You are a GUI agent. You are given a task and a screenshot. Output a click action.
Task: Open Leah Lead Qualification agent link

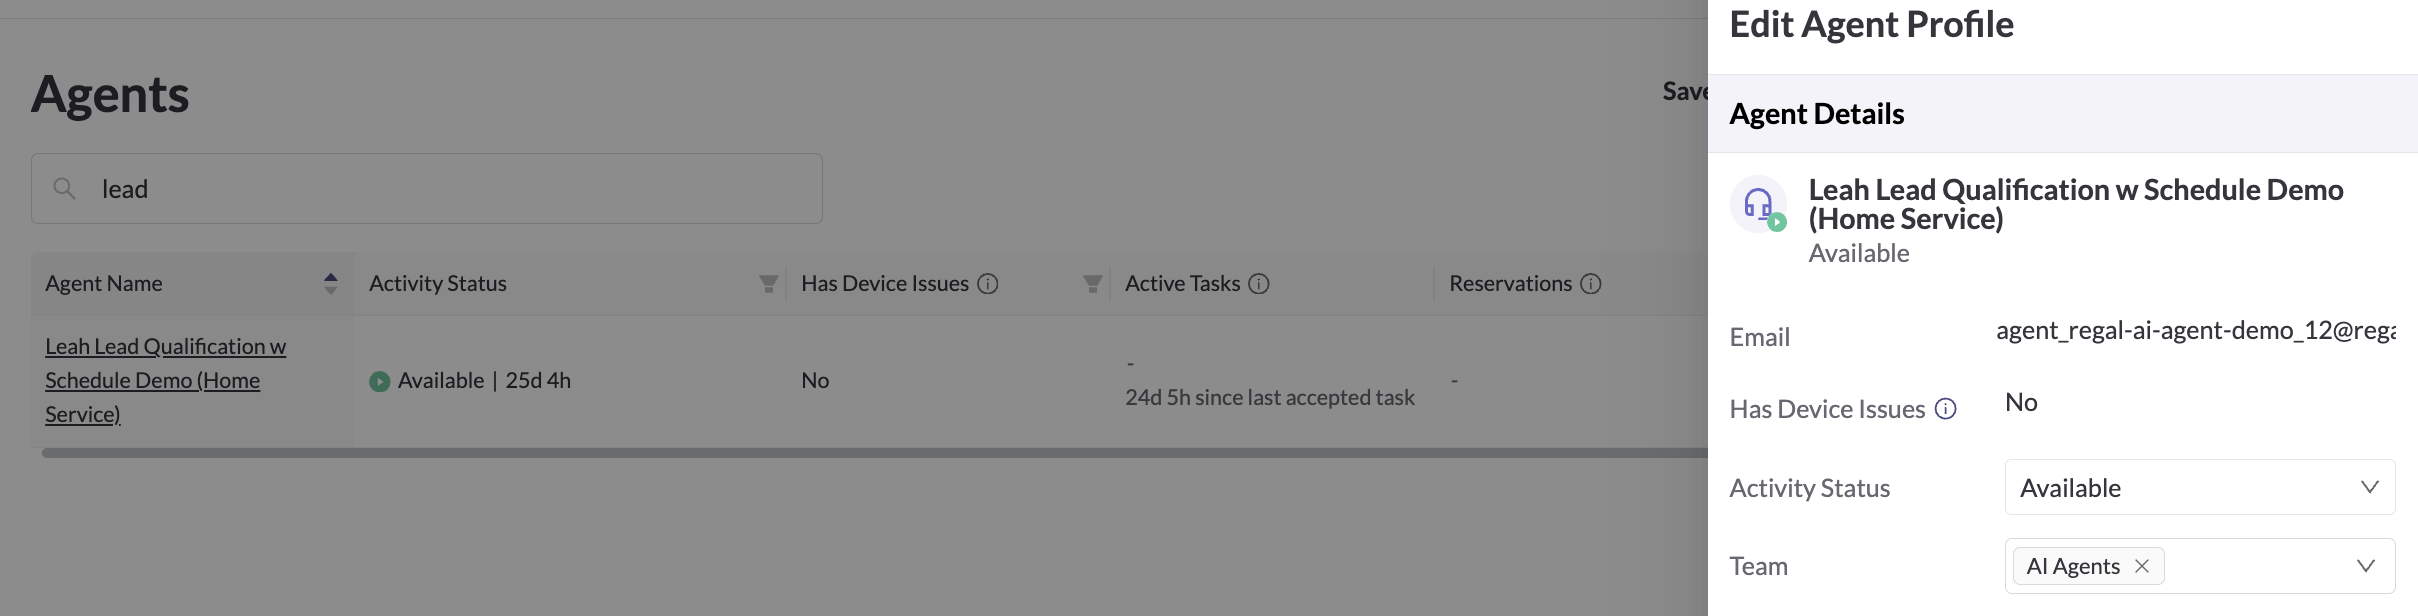click(x=165, y=380)
